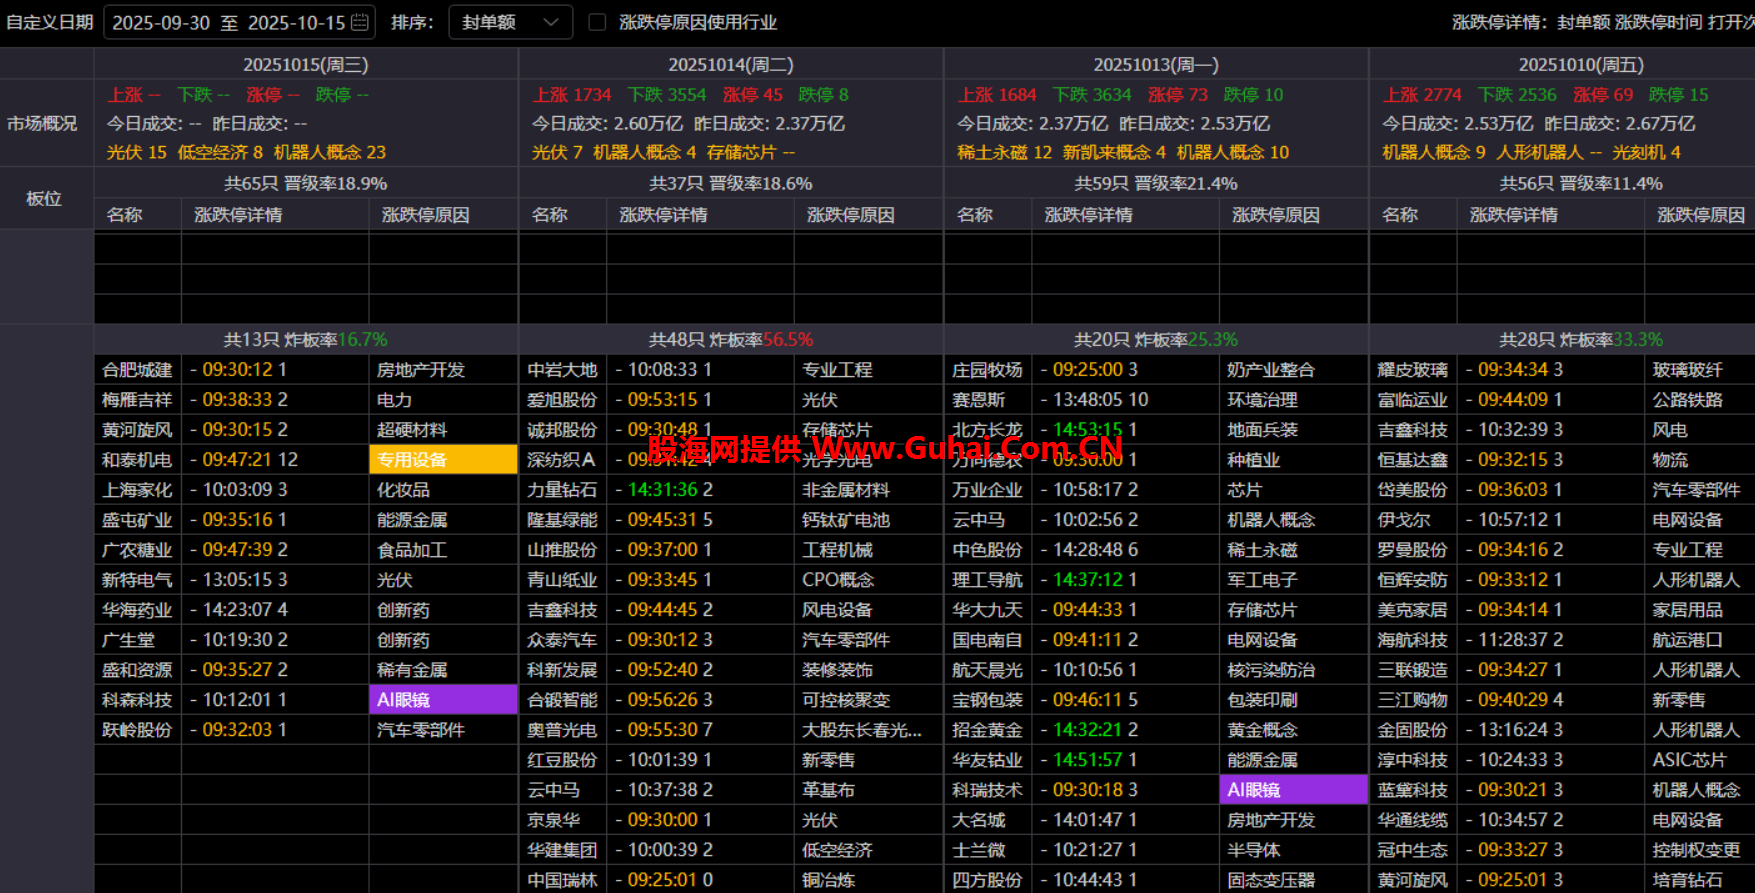
Task: Open the 耀皮玻璃 stock entry
Action: pyautogui.click(x=1412, y=370)
